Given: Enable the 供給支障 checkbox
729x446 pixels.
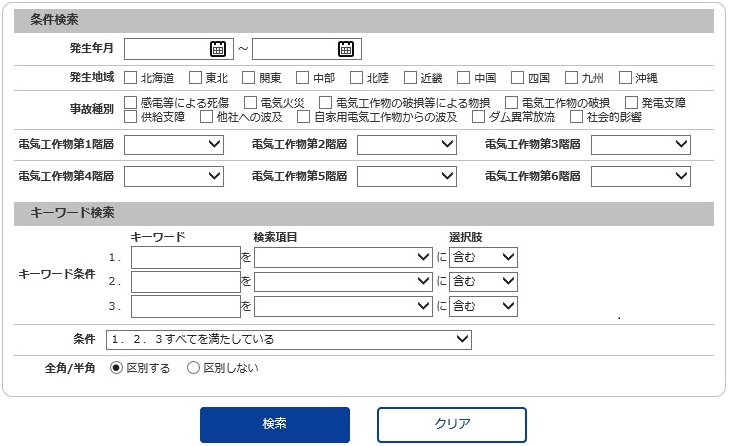Looking at the screenshot, I should point(131,117).
